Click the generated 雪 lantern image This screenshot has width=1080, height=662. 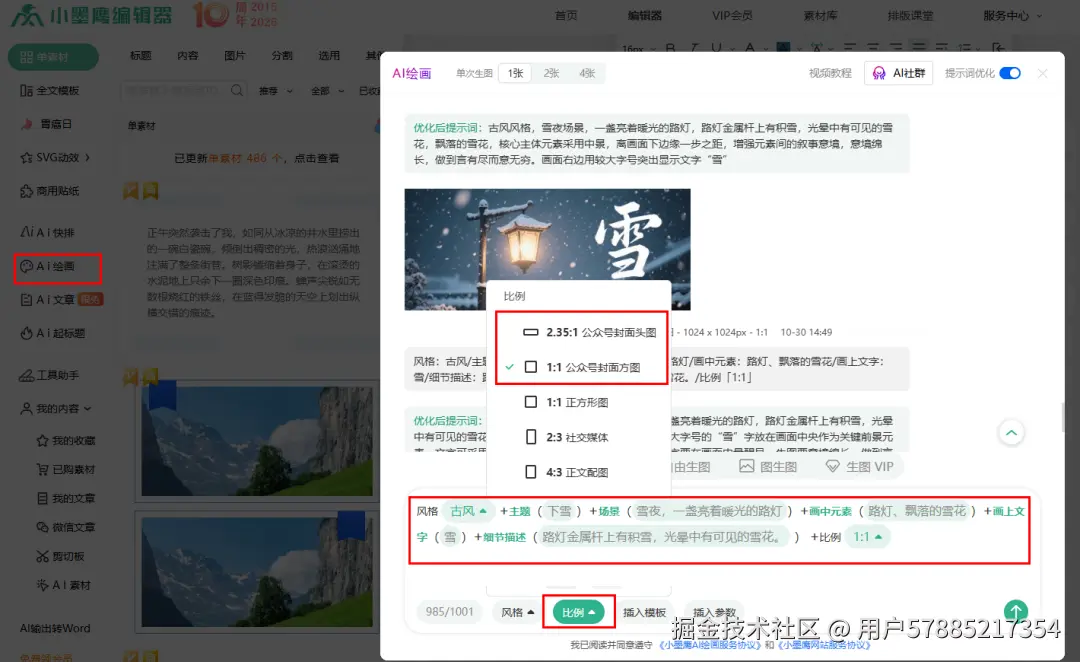pyautogui.click(x=547, y=249)
